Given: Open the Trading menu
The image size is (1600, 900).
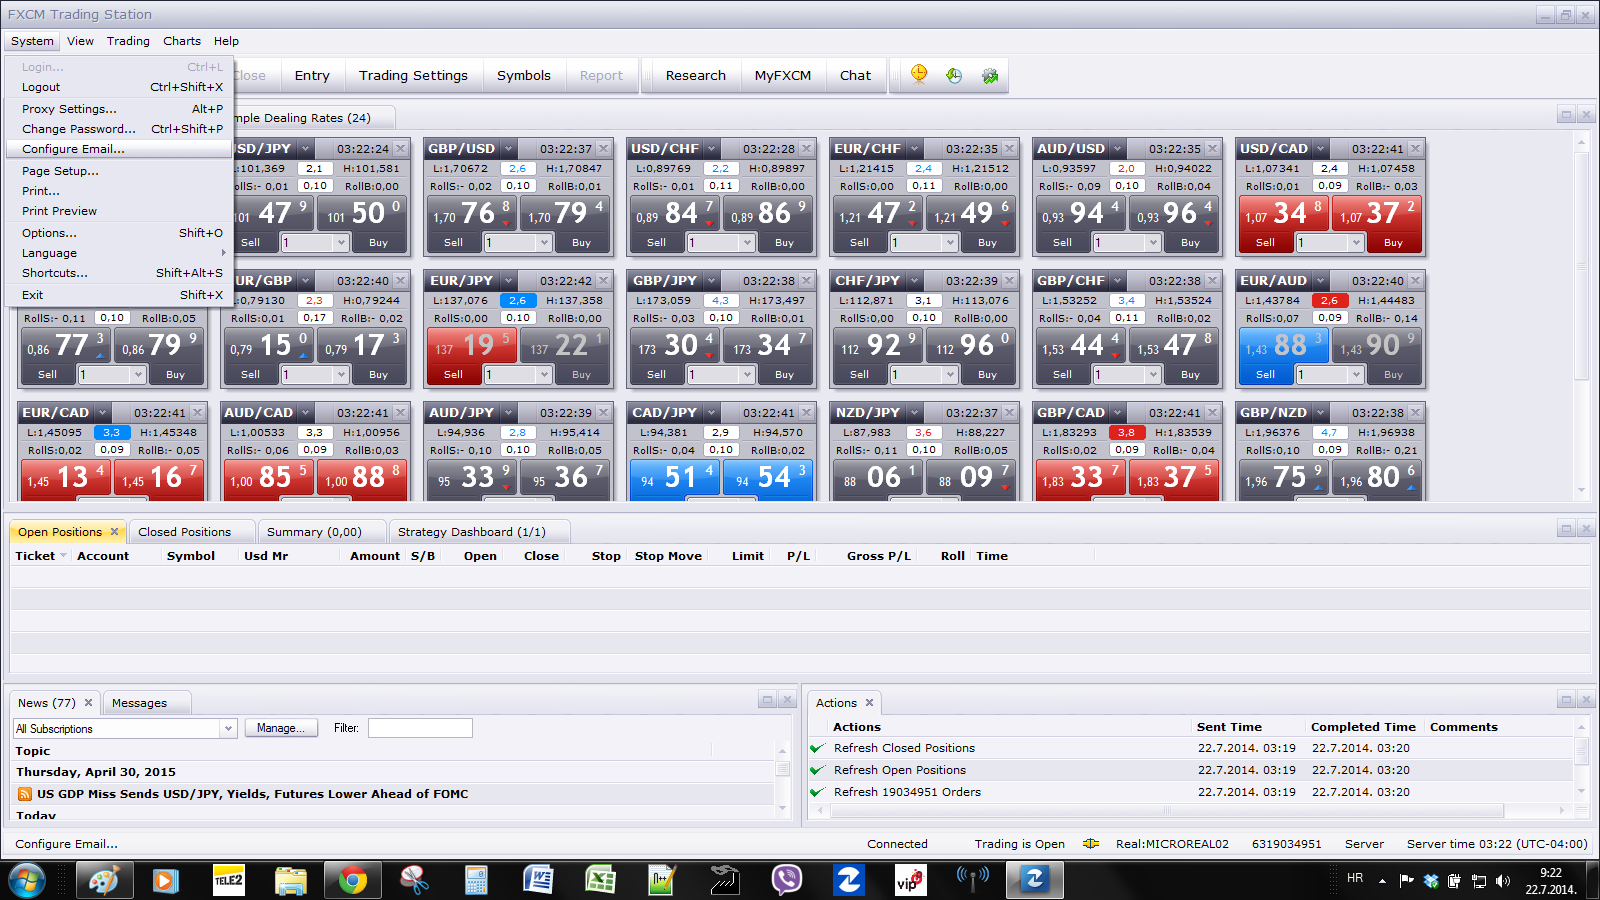Looking at the screenshot, I should (128, 41).
